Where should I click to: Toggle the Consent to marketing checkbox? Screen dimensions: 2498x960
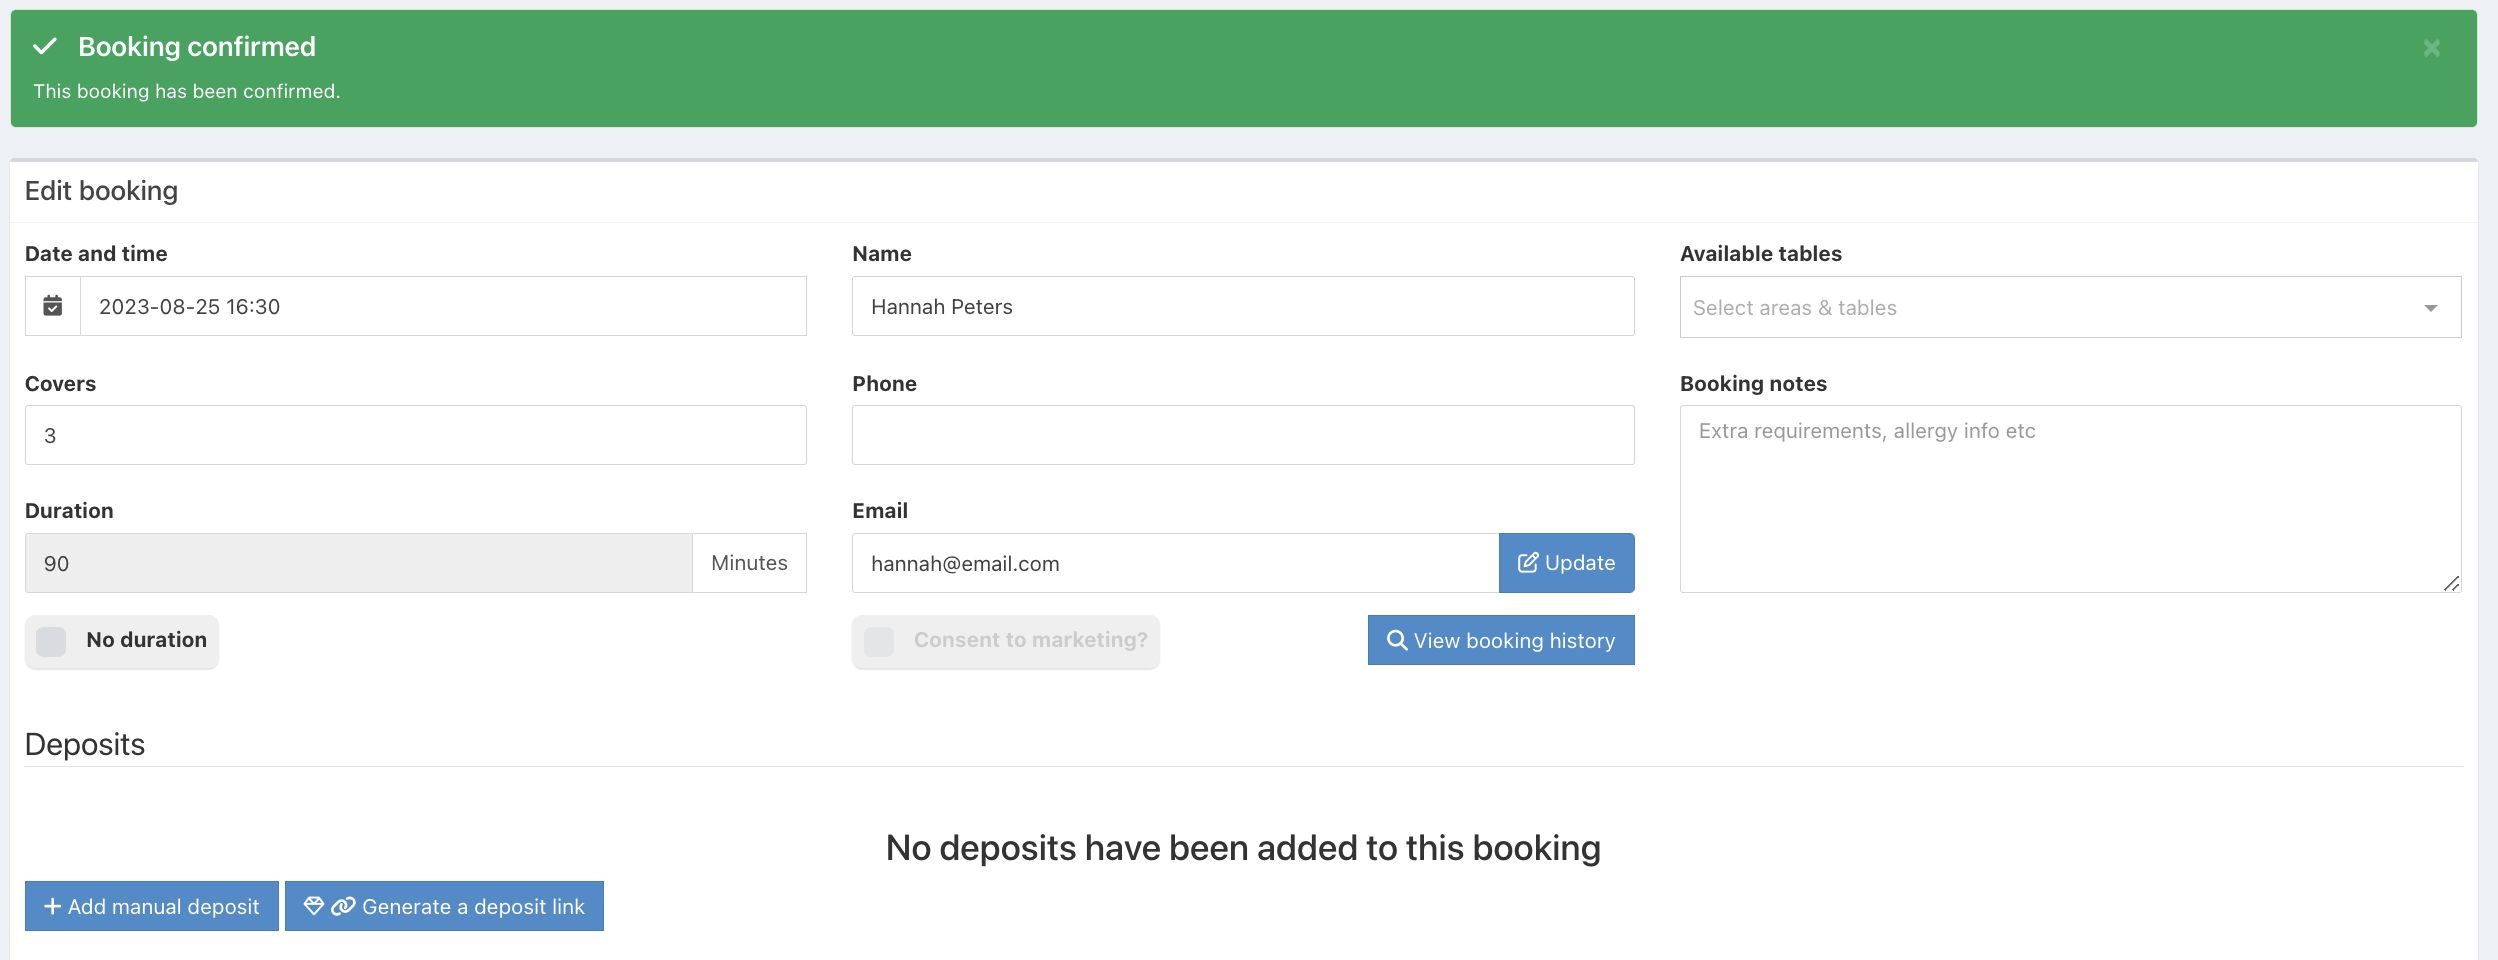[879, 641]
